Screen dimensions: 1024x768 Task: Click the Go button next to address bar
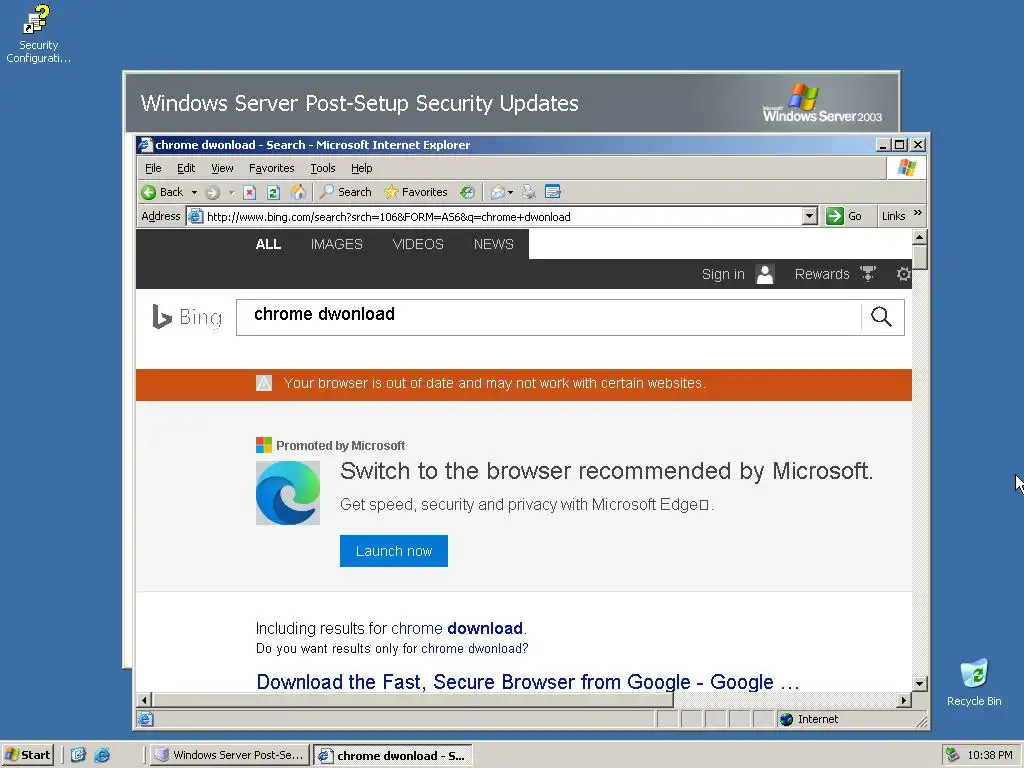click(844, 216)
